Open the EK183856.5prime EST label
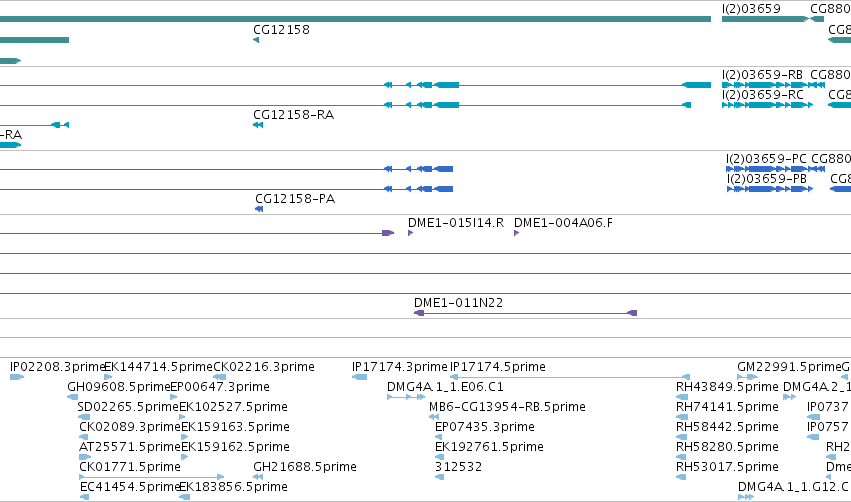The height and width of the screenshot is (502, 851). click(x=233, y=487)
